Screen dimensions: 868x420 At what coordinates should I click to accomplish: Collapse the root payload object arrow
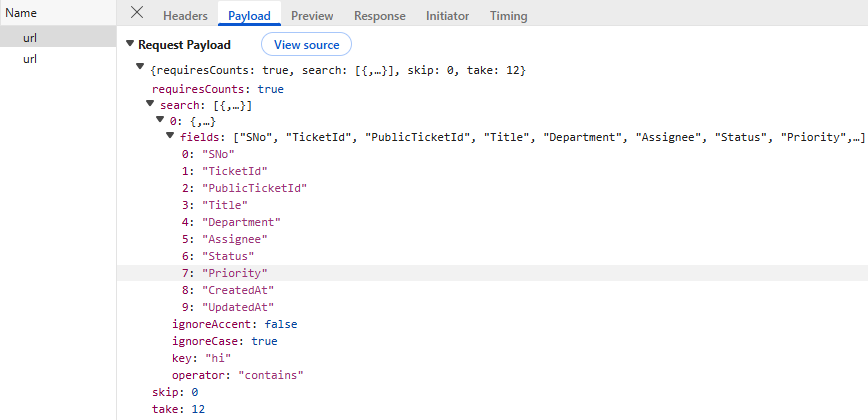tap(140, 67)
